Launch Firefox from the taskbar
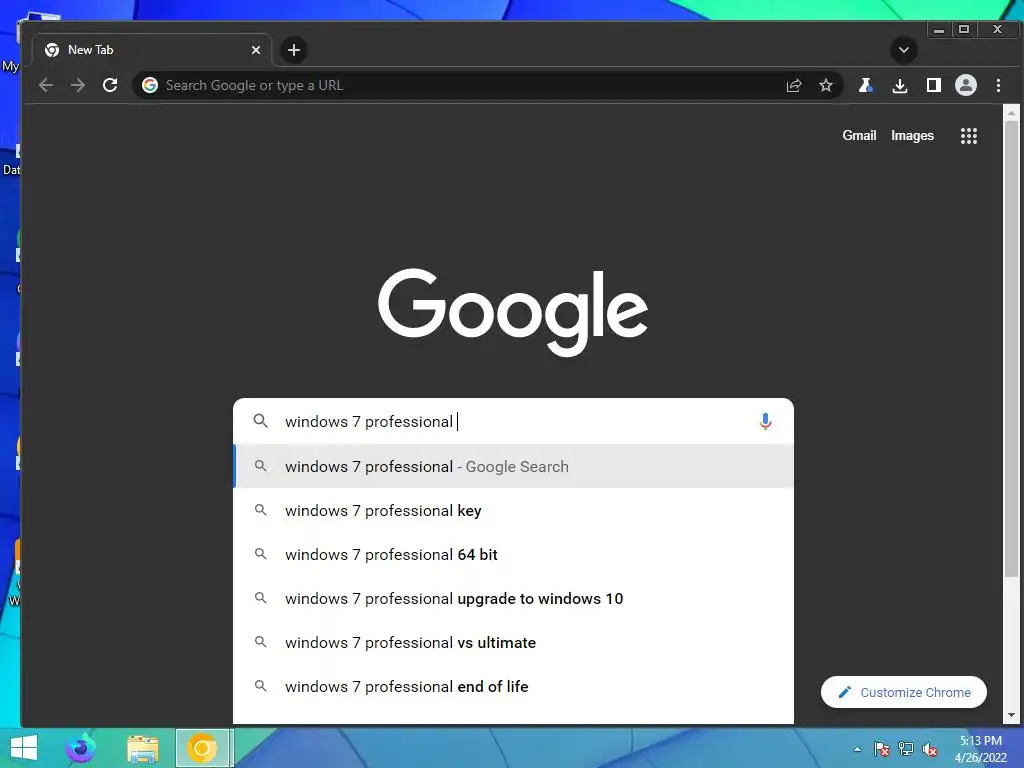1024x768 pixels. (81, 748)
